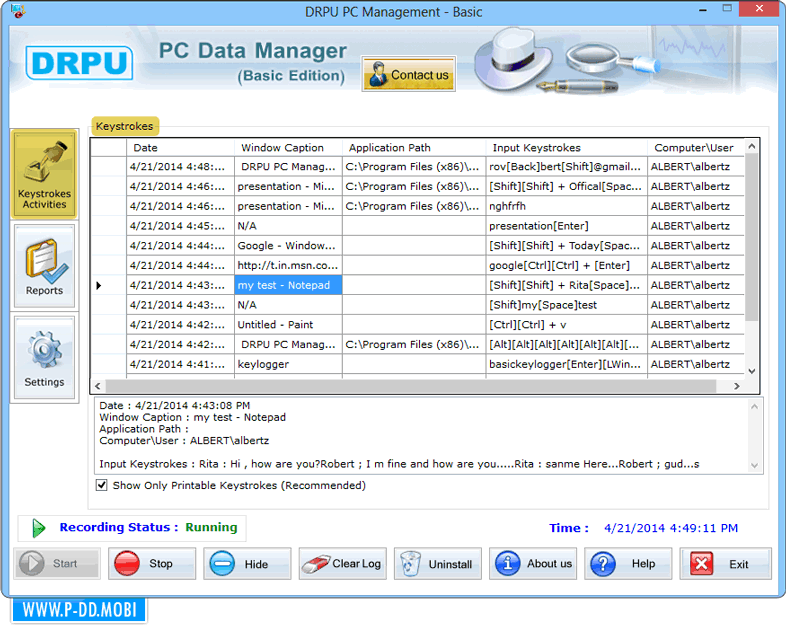This screenshot has height=626, width=786.
Task: Click the time display 4:49:11 PM
Action: tap(671, 528)
